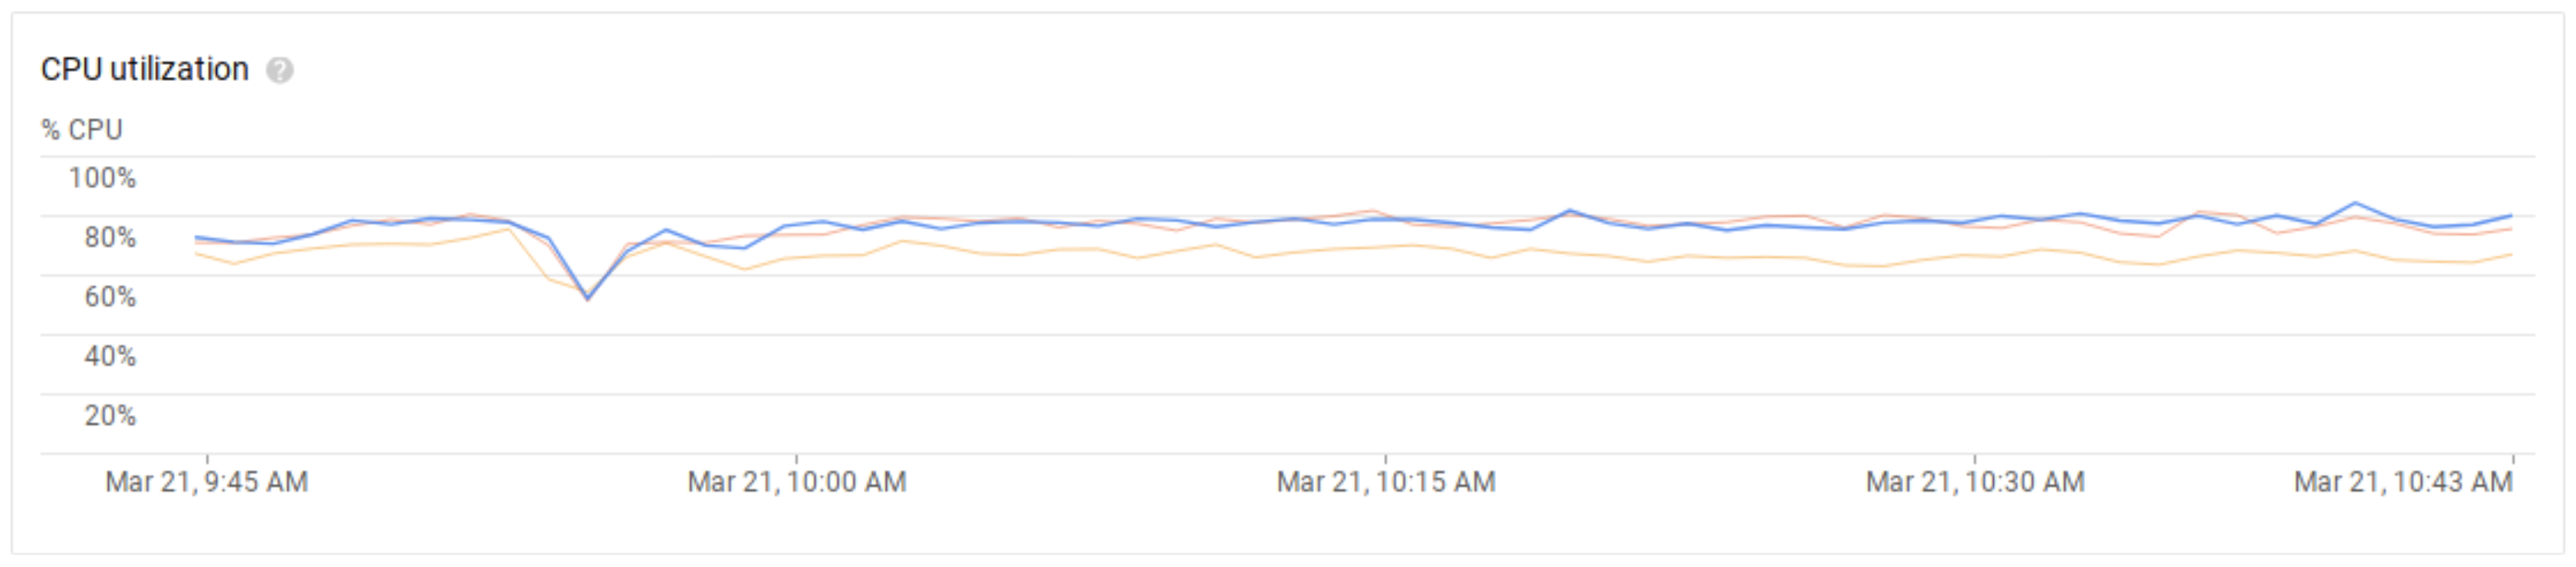Screen dimensions: 2576x567
Task: Click the "% CPU" axis unit label
Action: tap(81, 130)
